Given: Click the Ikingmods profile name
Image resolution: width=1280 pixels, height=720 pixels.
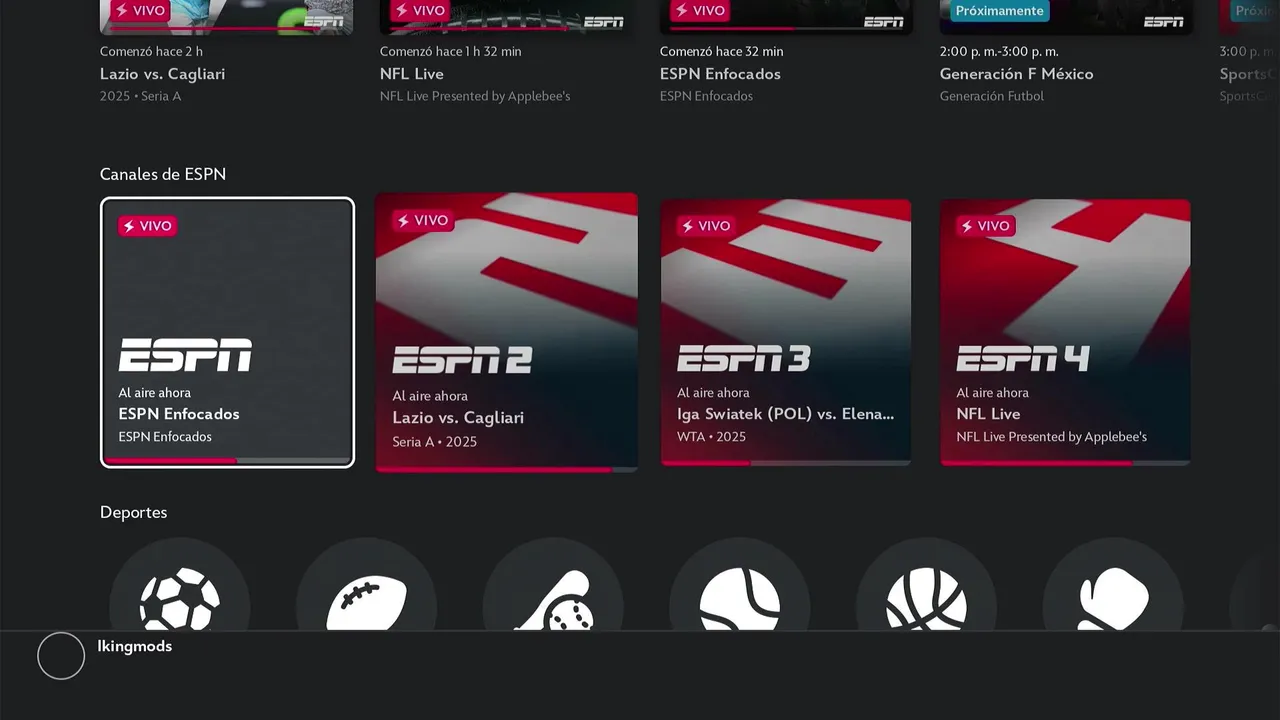Looking at the screenshot, I should pyautogui.click(x=135, y=646).
